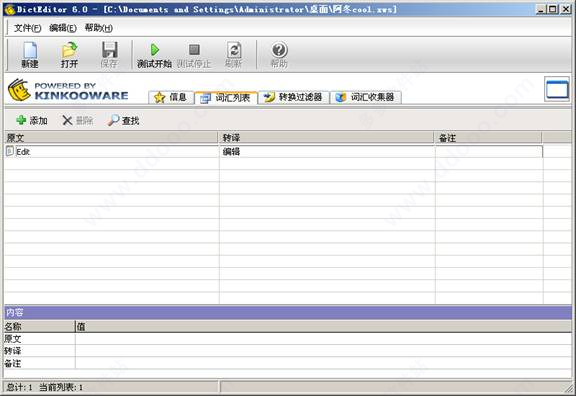This screenshot has width=576, height=396.
Task: Open the 编辑(E) menu
Action: point(63,28)
